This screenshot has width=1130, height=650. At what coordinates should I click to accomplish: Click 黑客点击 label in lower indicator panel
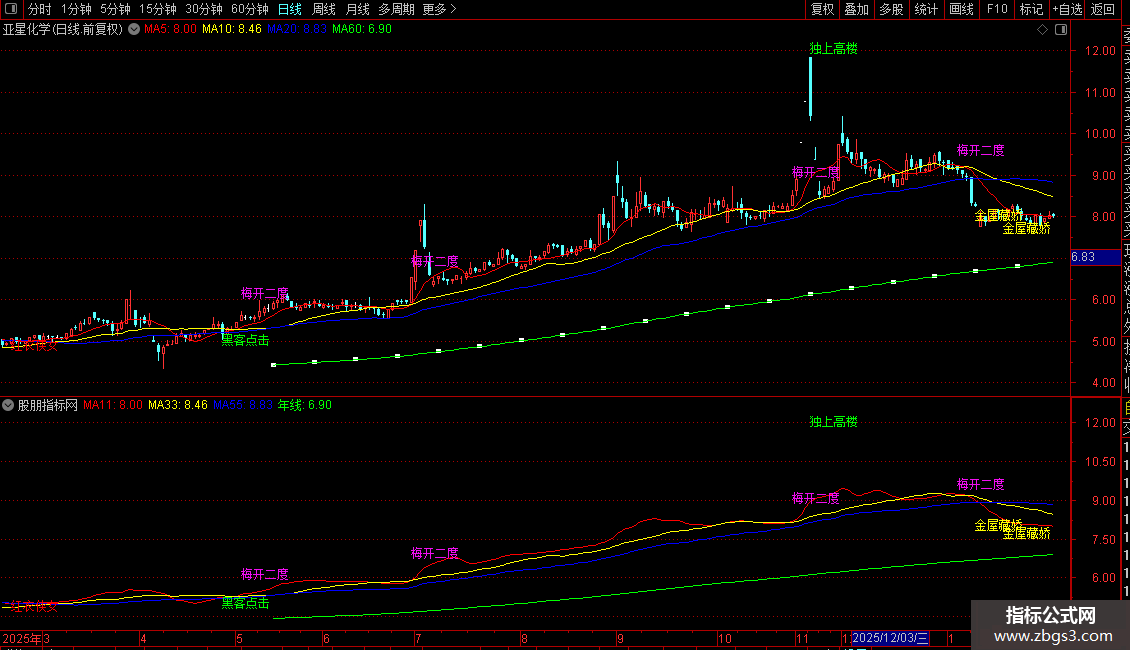click(x=245, y=603)
